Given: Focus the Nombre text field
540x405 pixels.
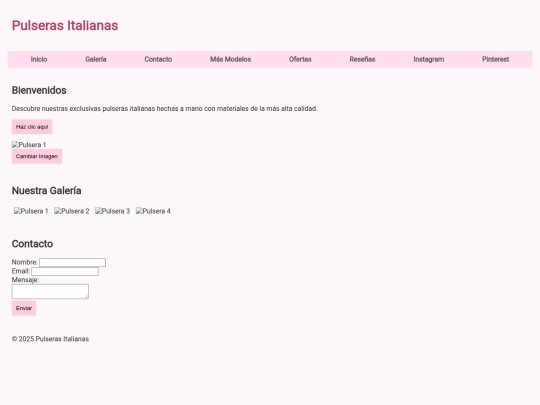Looking at the screenshot, I should click(x=72, y=262).
